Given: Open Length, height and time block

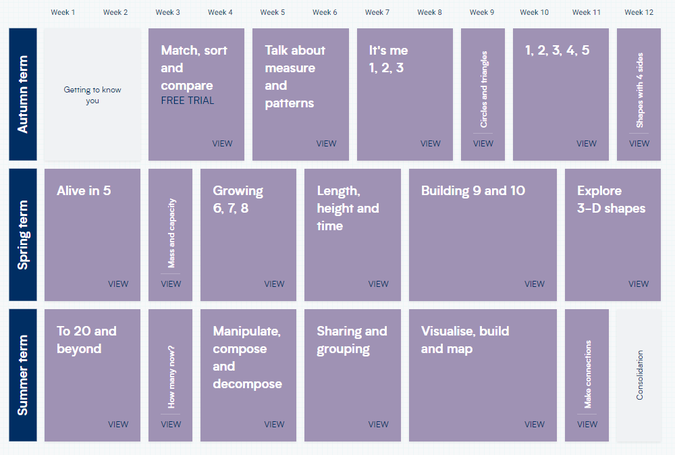Looking at the screenshot, I should pyautogui.click(x=353, y=235).
